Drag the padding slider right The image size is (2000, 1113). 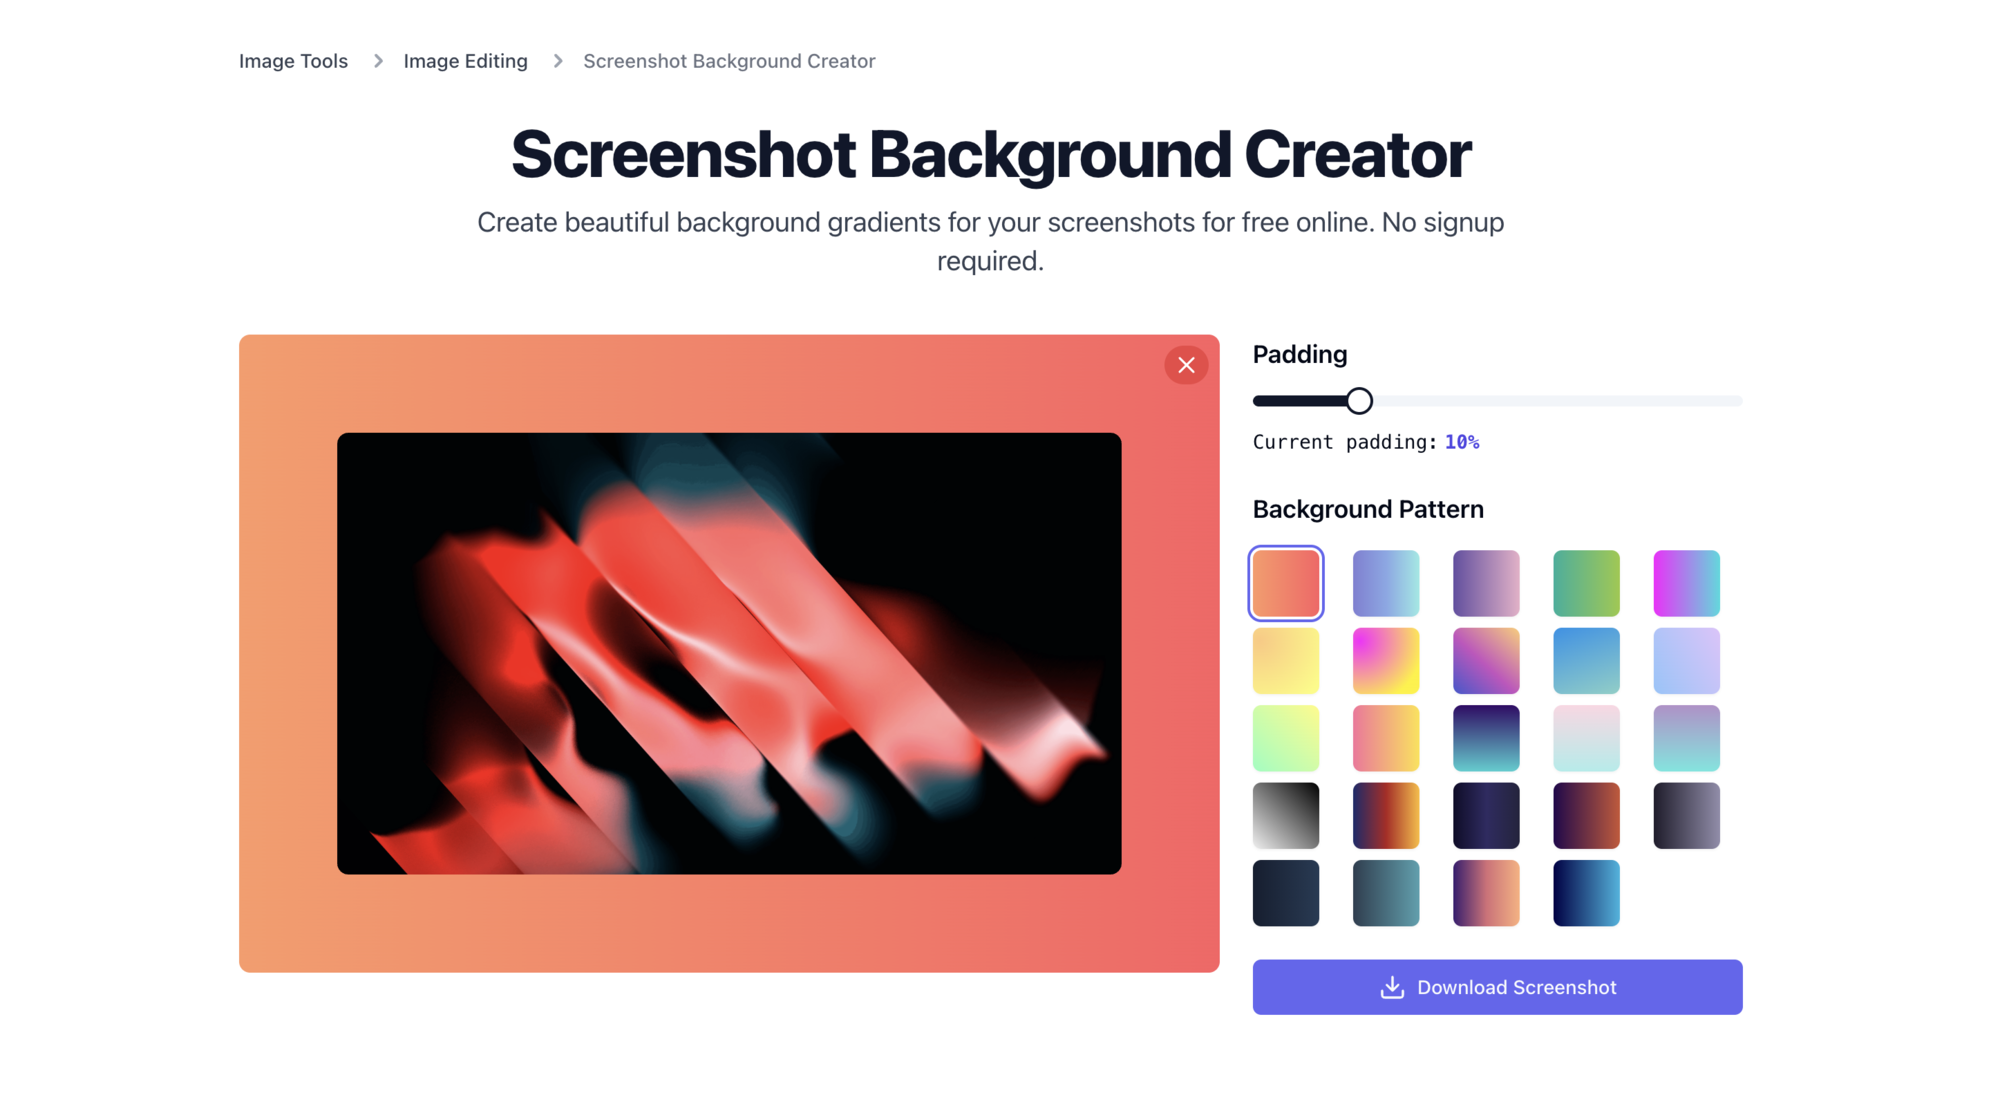pyautogui.click(x=1359, y=400)
